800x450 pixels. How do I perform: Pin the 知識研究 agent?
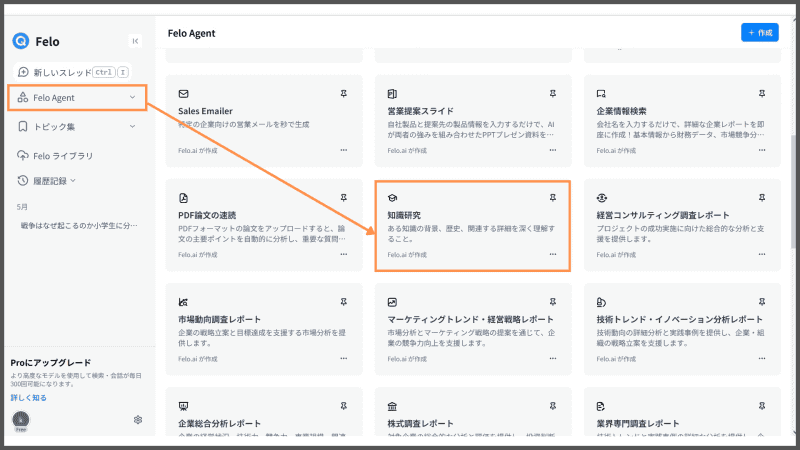[x=553, y=197]
